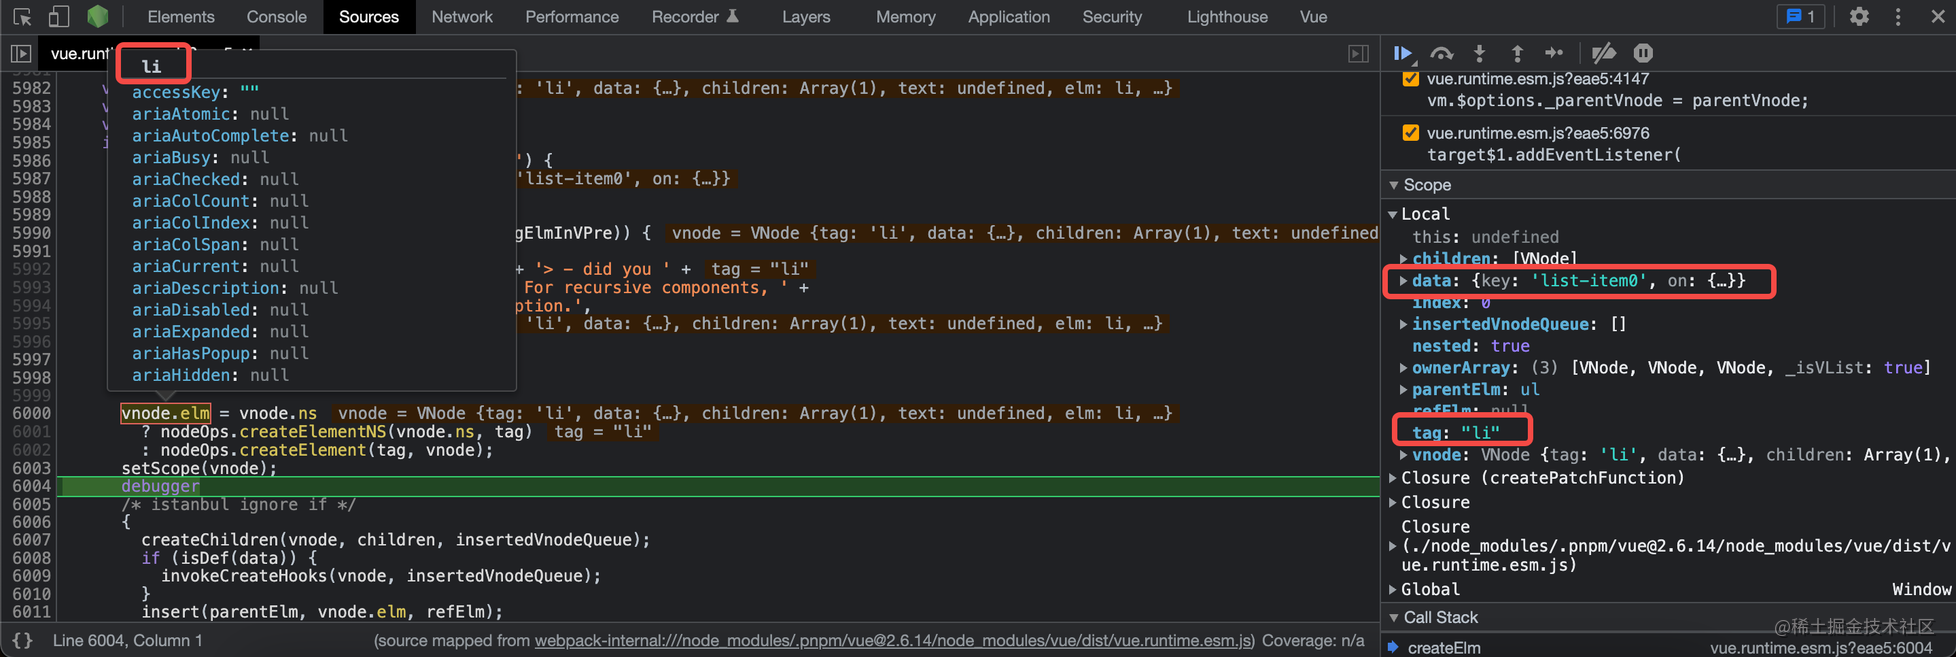Open the Performance tab
Viewport: 1956px width, 657px height.
click(572, 17)
